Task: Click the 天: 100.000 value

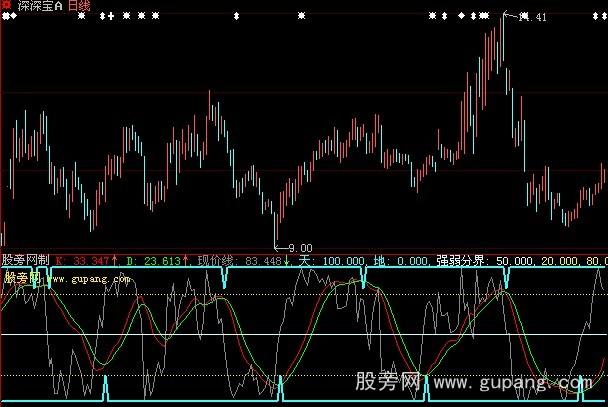Action: (x=332, y=260)
